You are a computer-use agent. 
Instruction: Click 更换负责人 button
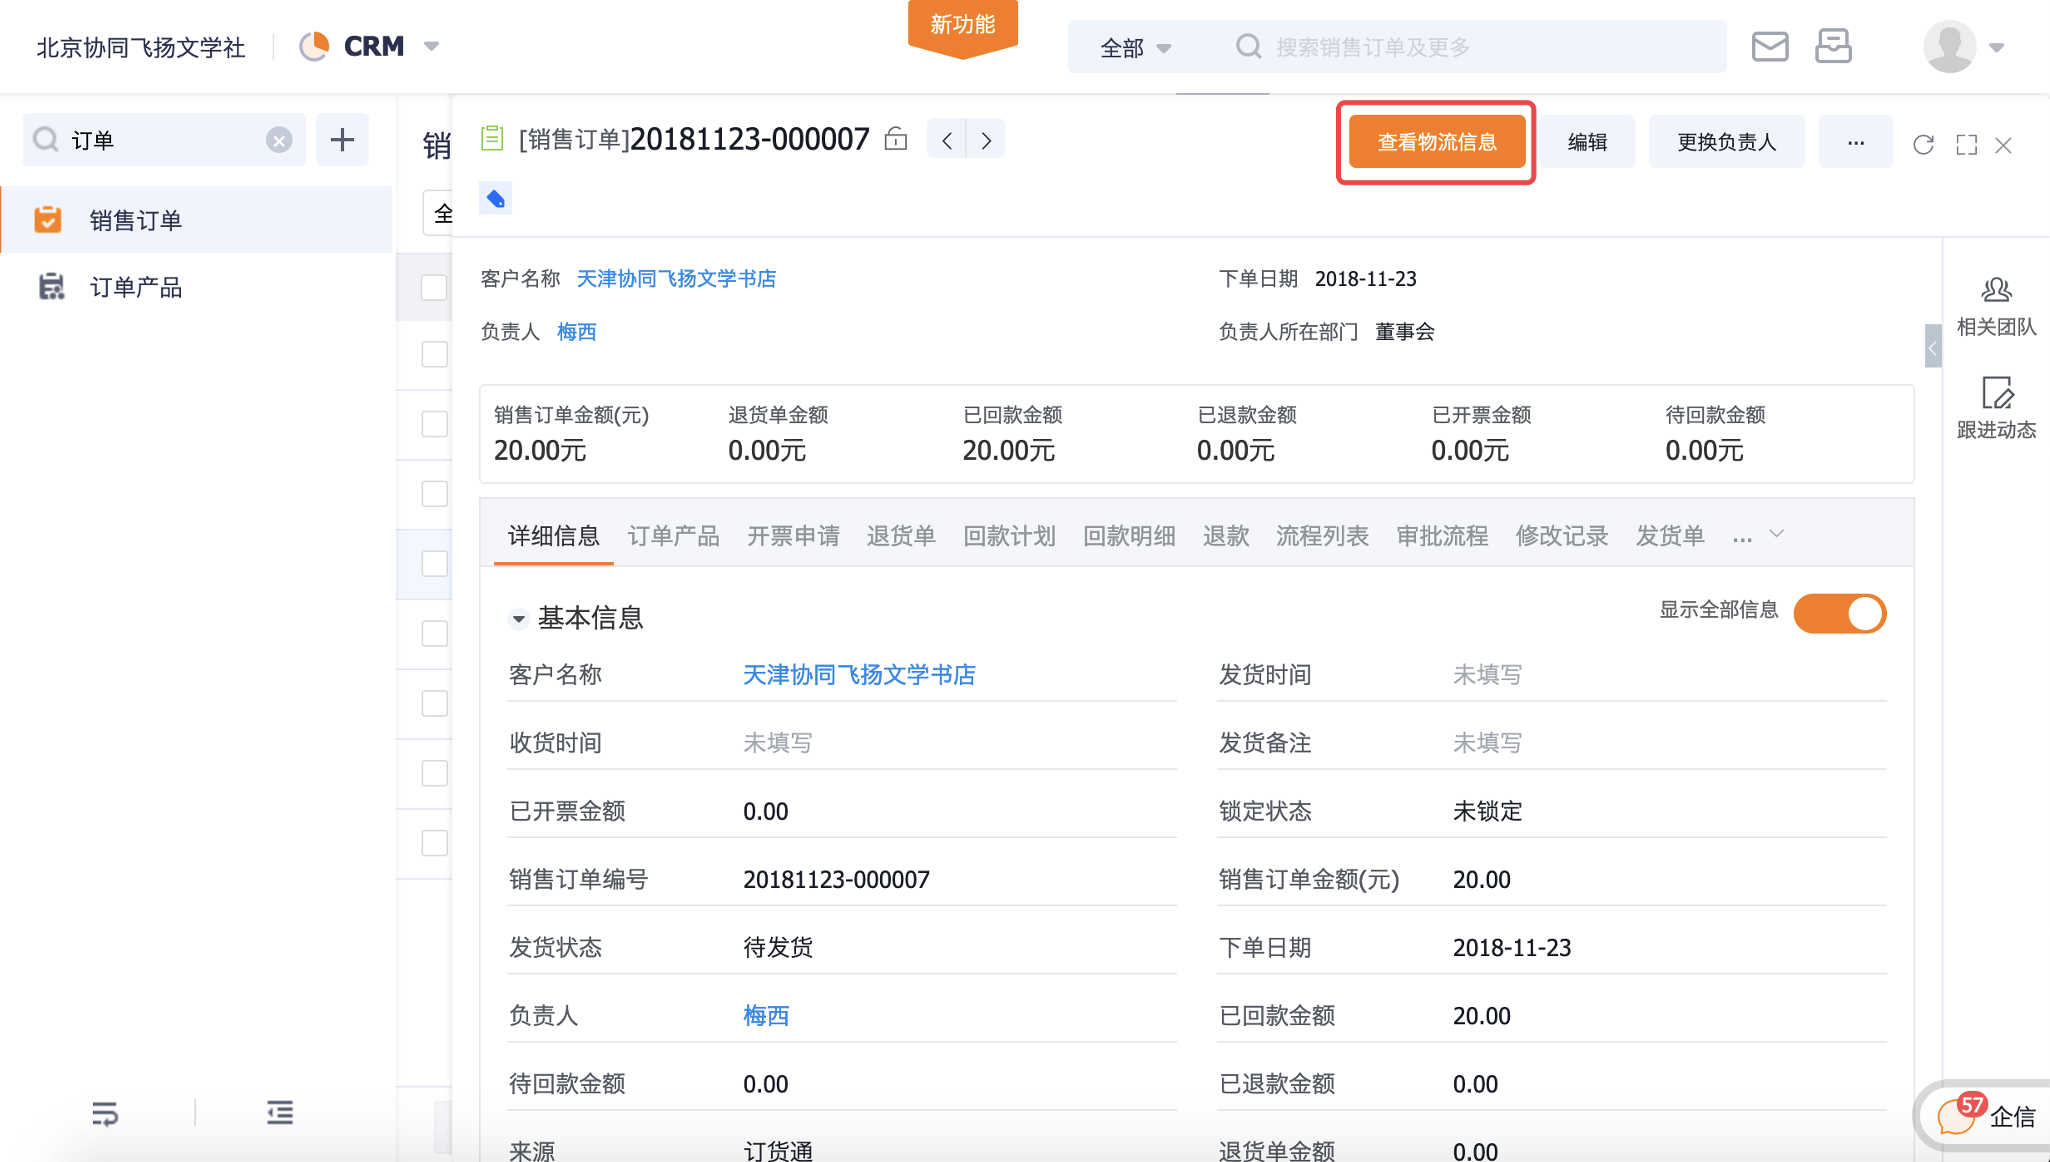pyautogui.click(x=1727, y=142)
